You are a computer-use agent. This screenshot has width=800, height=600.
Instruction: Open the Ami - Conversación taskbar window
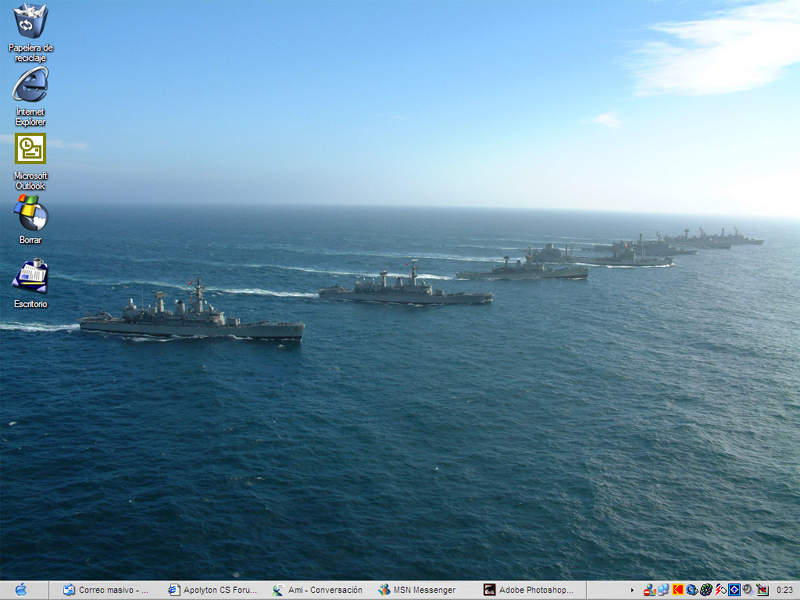(318, 590)
